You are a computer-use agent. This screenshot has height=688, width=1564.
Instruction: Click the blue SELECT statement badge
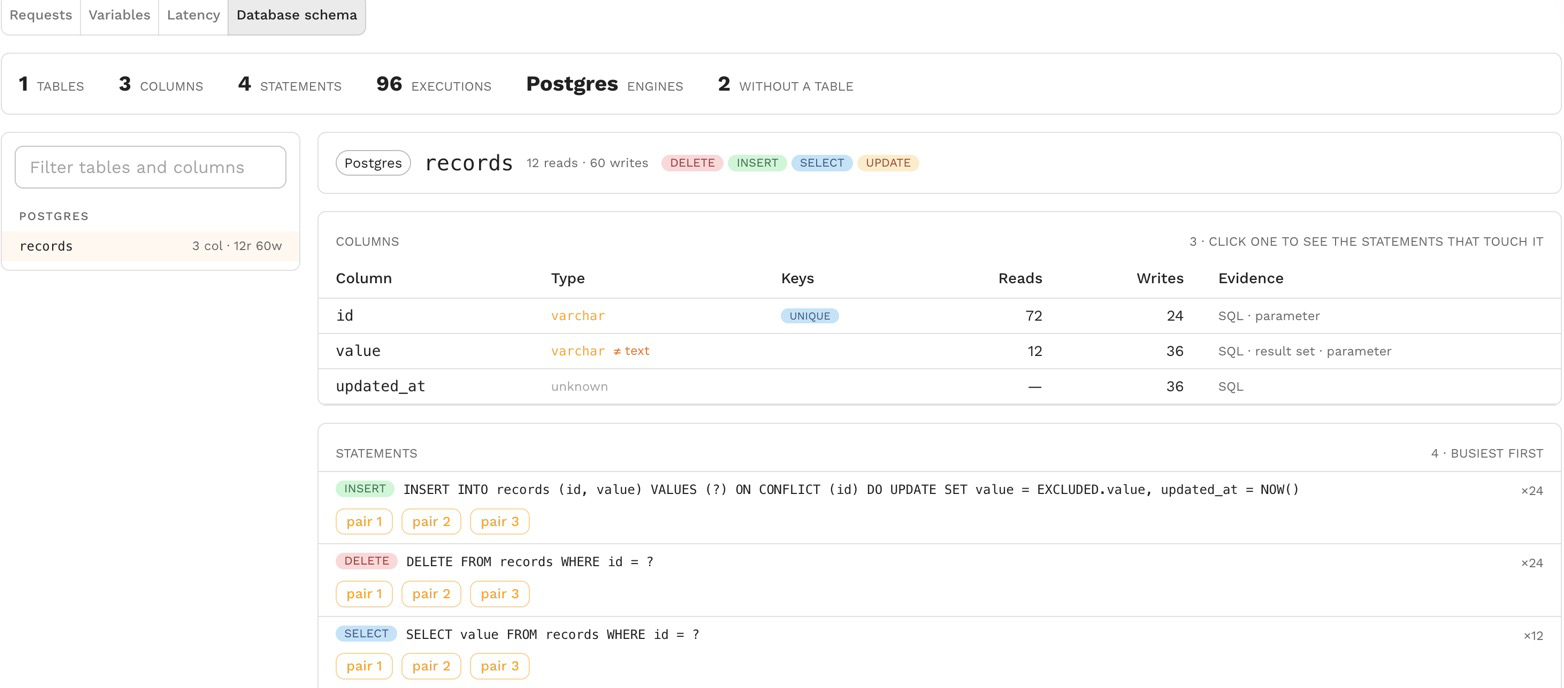coord(366,634)
